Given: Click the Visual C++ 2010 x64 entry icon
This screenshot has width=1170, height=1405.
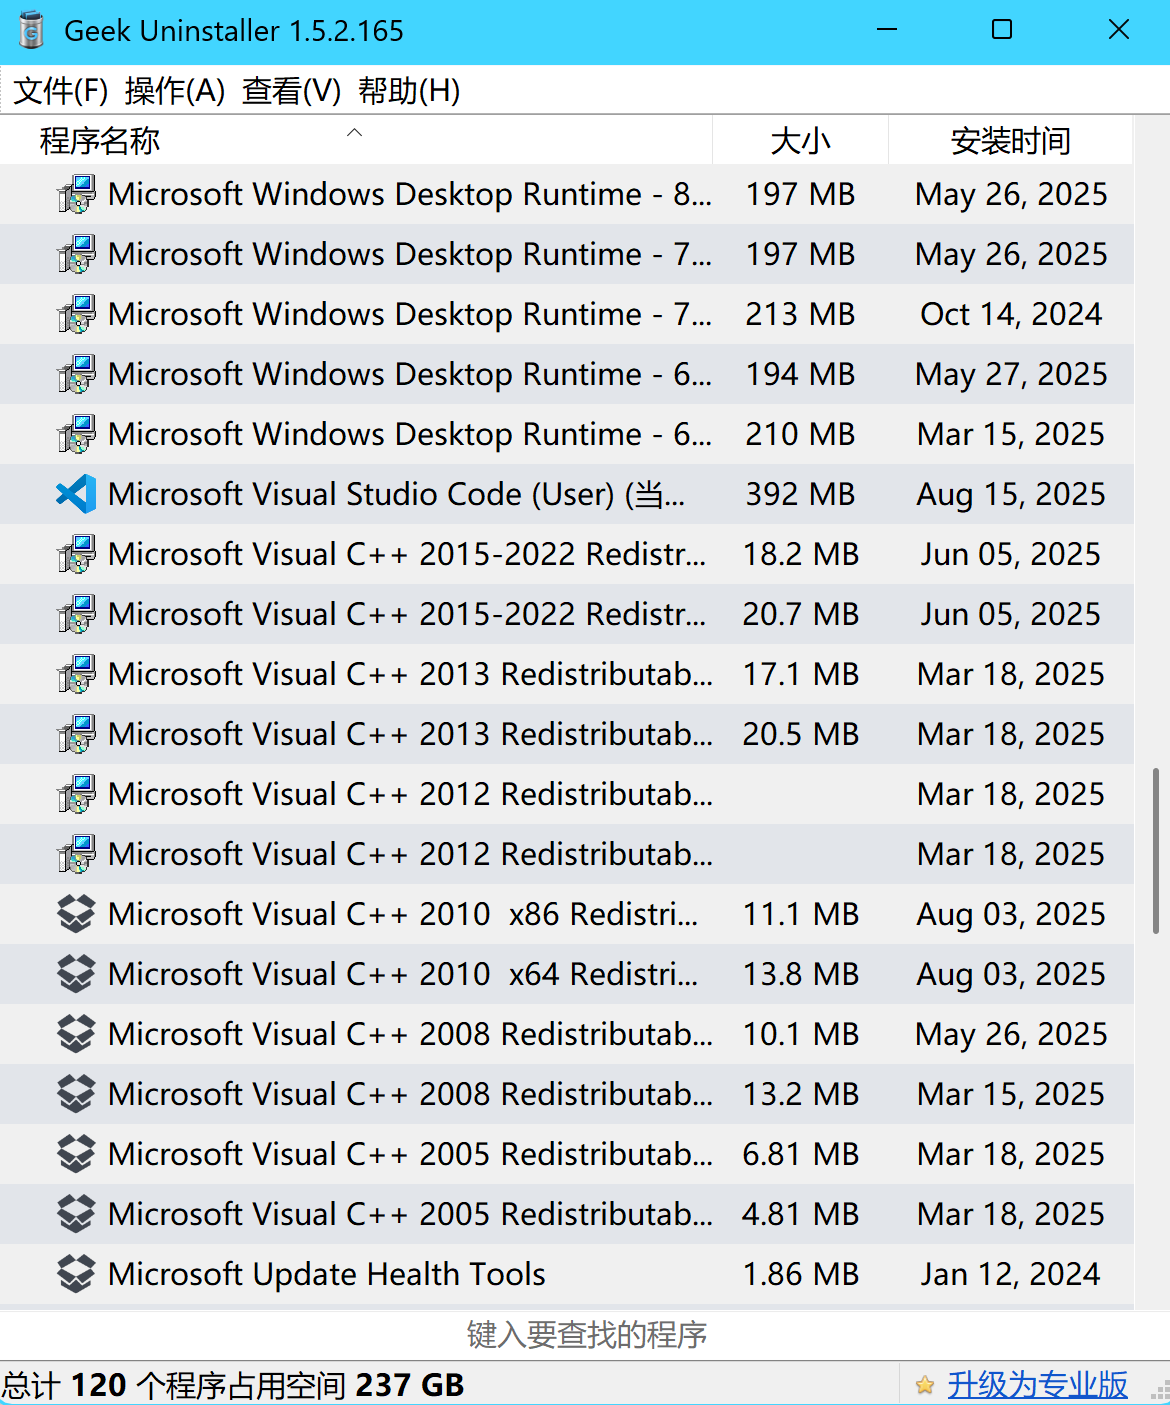Looking at the screenshot, I should (76, 974).
